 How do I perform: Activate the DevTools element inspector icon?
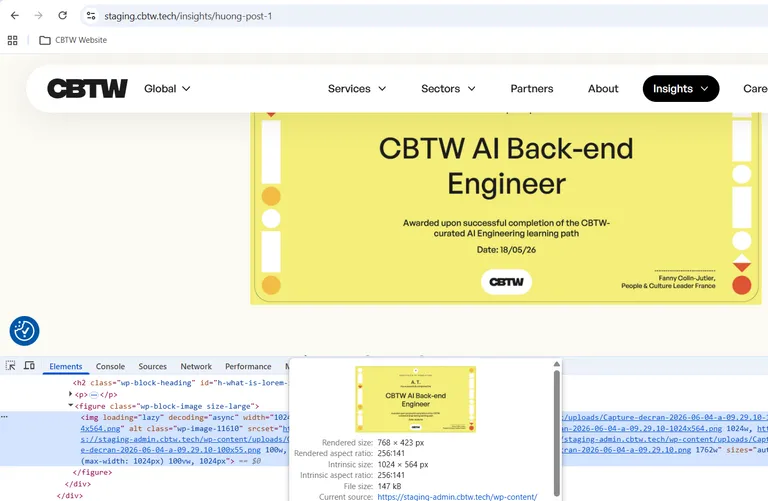[x=10, y=366]
